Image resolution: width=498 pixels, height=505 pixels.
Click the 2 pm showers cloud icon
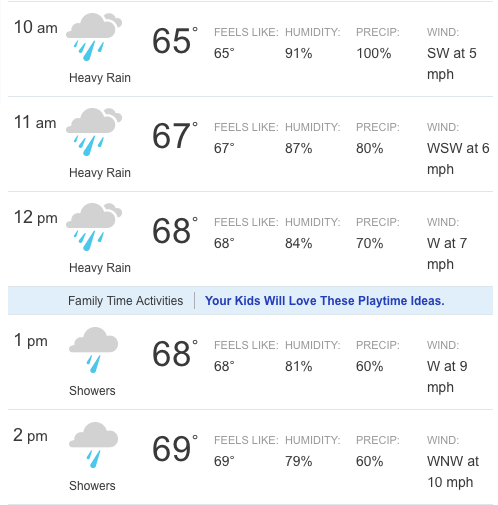pos(93,445)
